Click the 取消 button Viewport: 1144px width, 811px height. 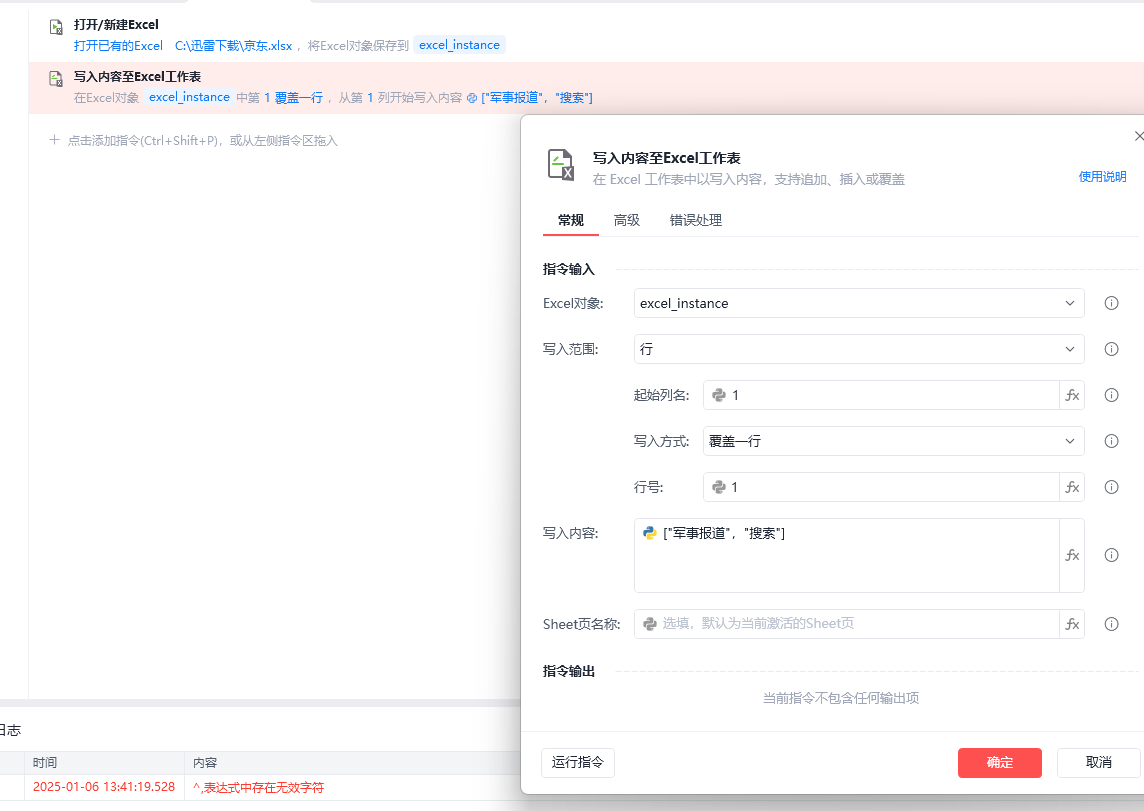click(x=1098, y=762)
